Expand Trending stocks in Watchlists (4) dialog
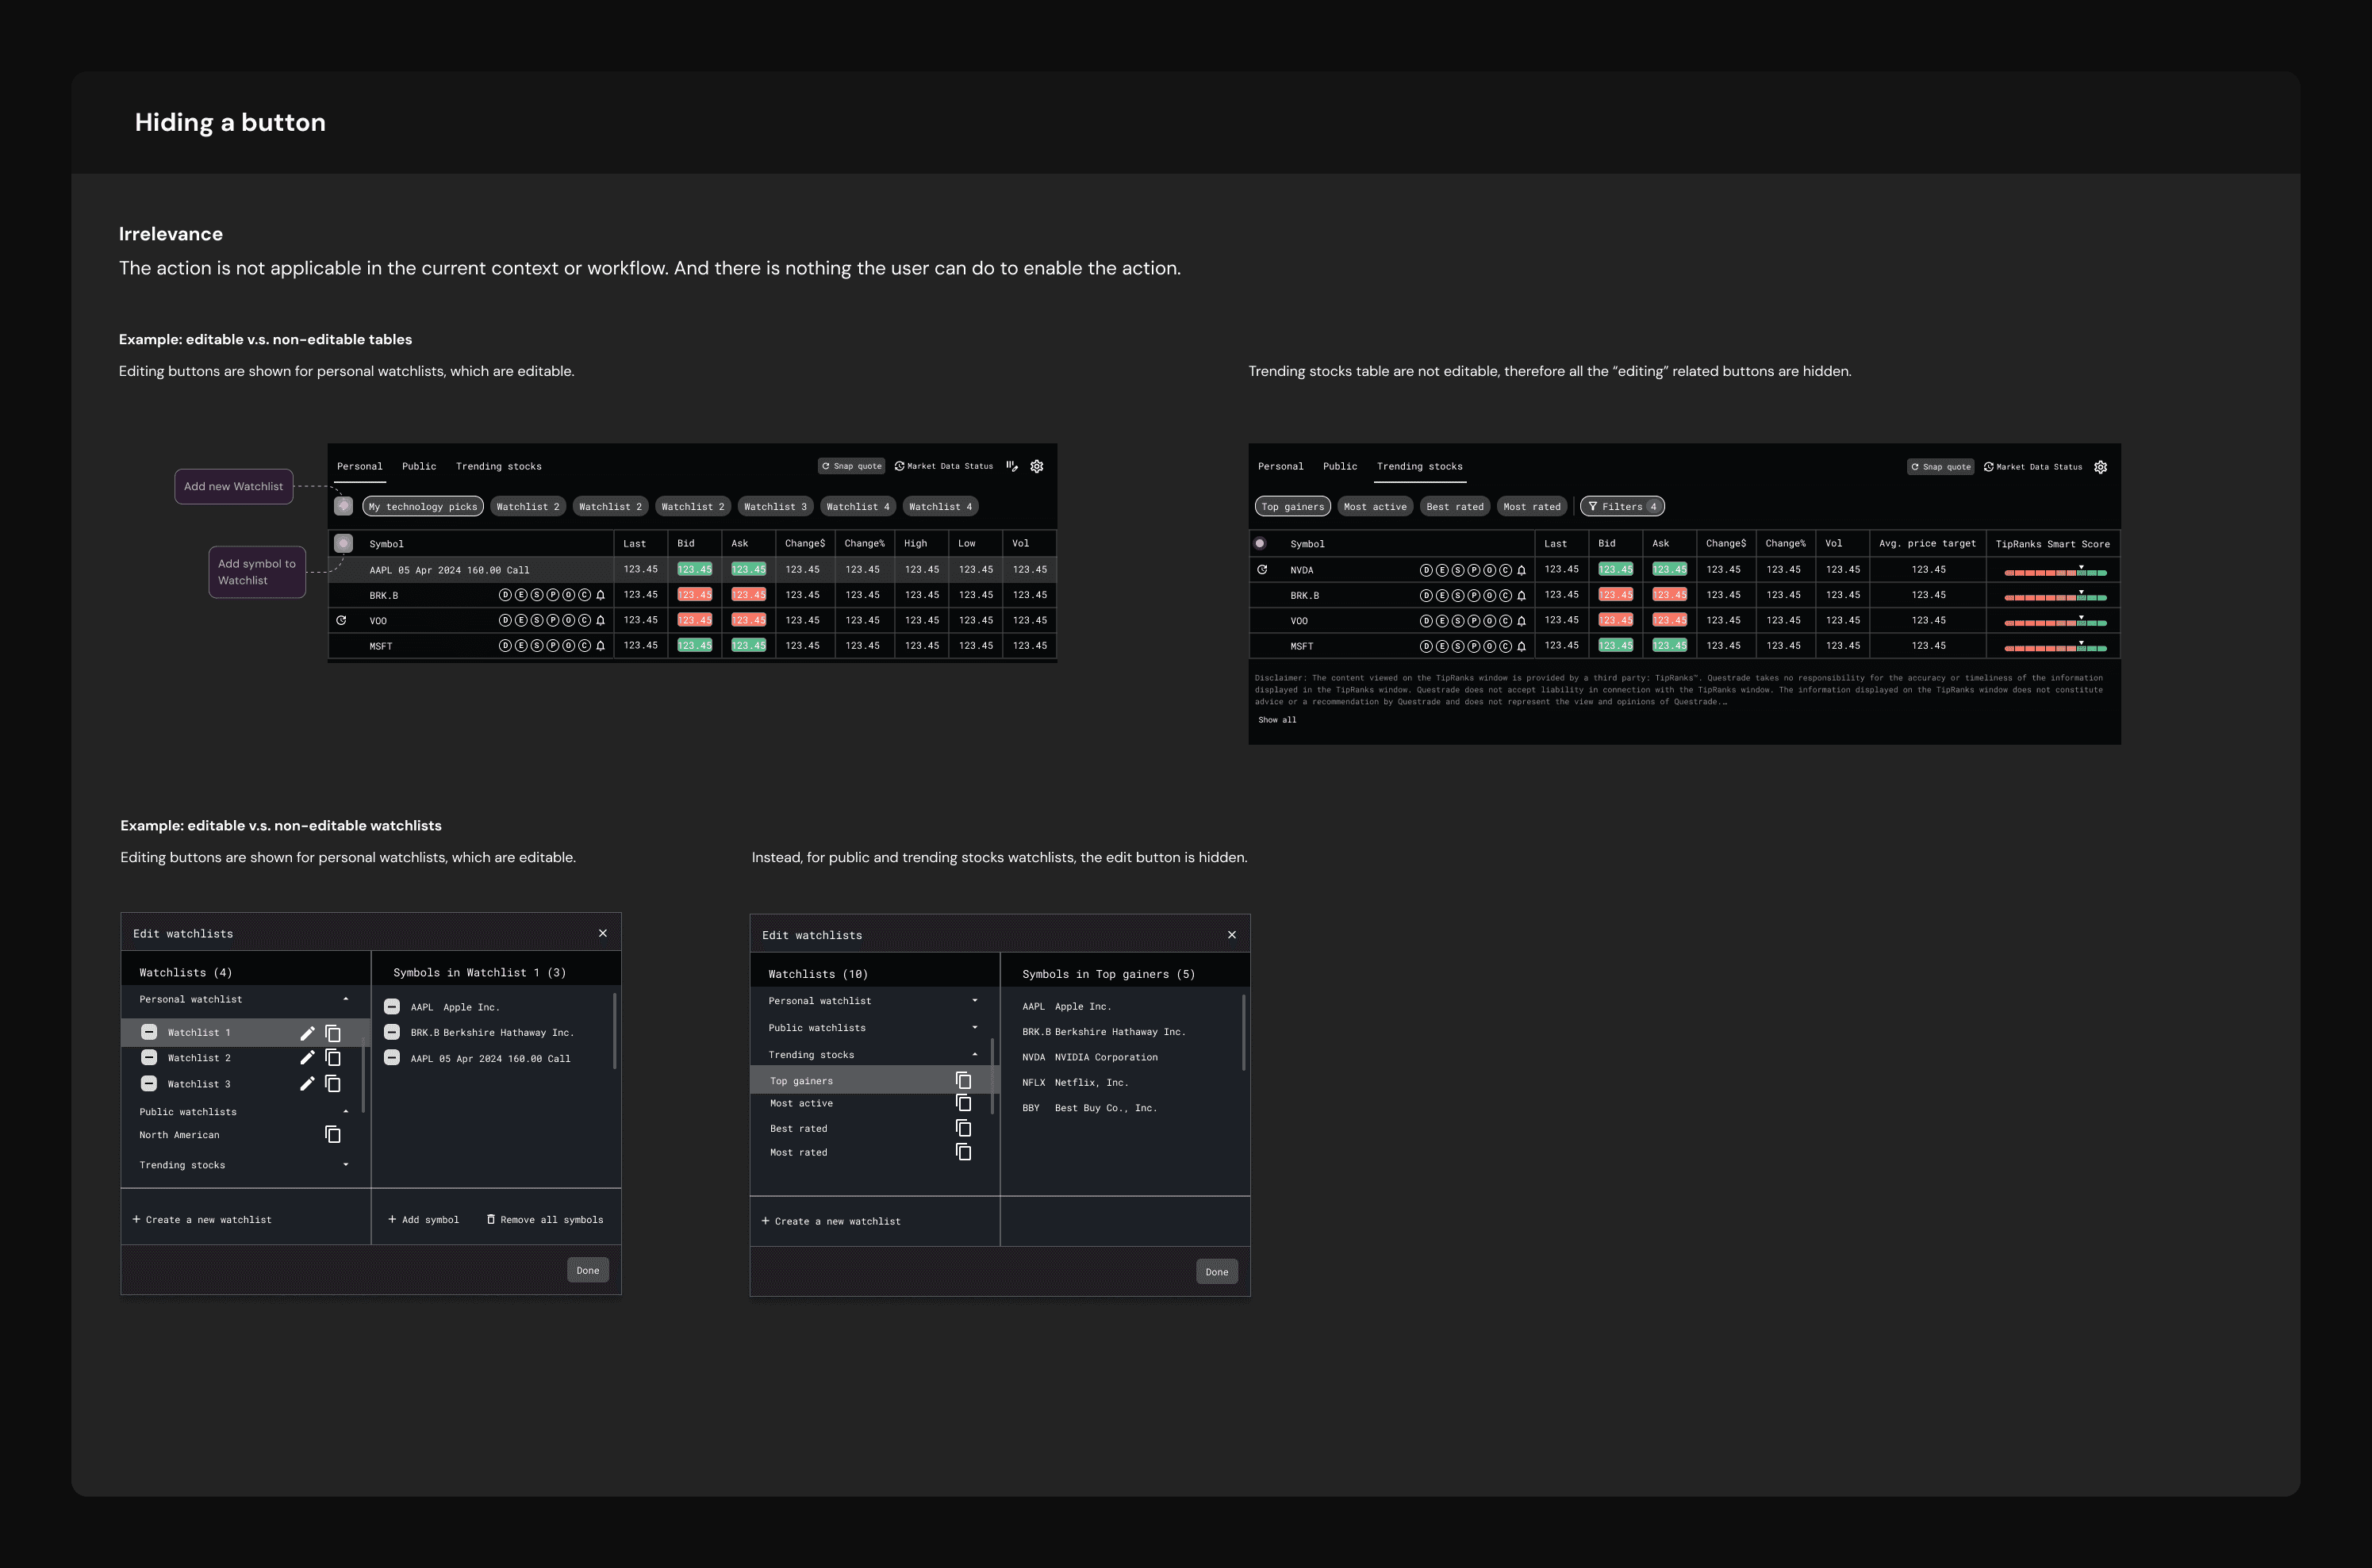This screenshot has height=1568, width=2372. click(346, 1165)
